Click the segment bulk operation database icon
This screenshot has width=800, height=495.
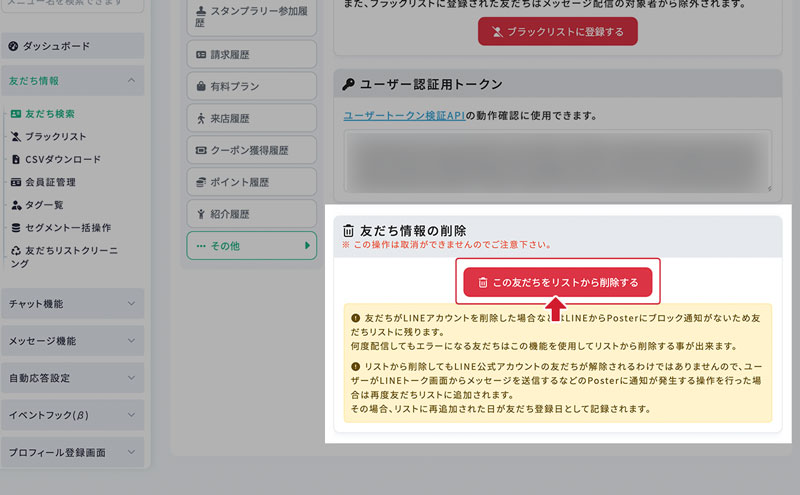pyautogui.click(x=16, y=228)
